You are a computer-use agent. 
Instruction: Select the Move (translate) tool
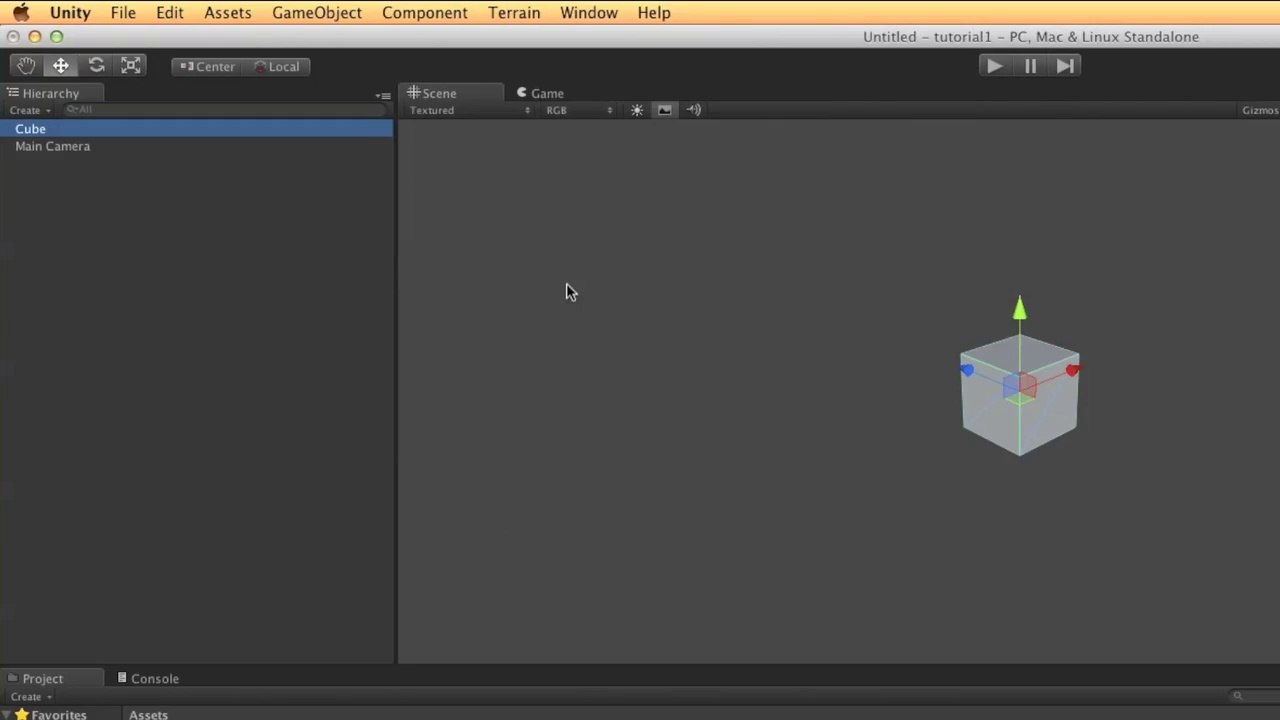tap(61, 66)
